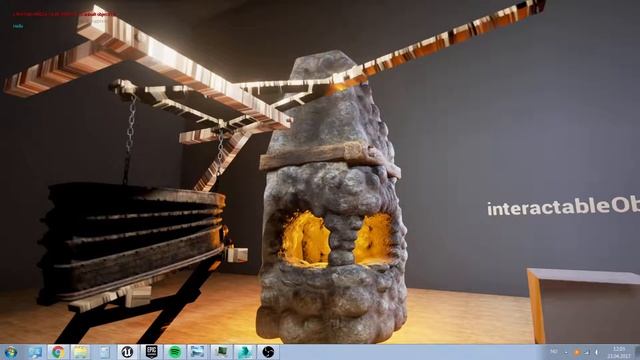Open Google Chrome from the taskbar
This screenshot has height=360, width=640.
pyautogui.click(x=58, y=352)
